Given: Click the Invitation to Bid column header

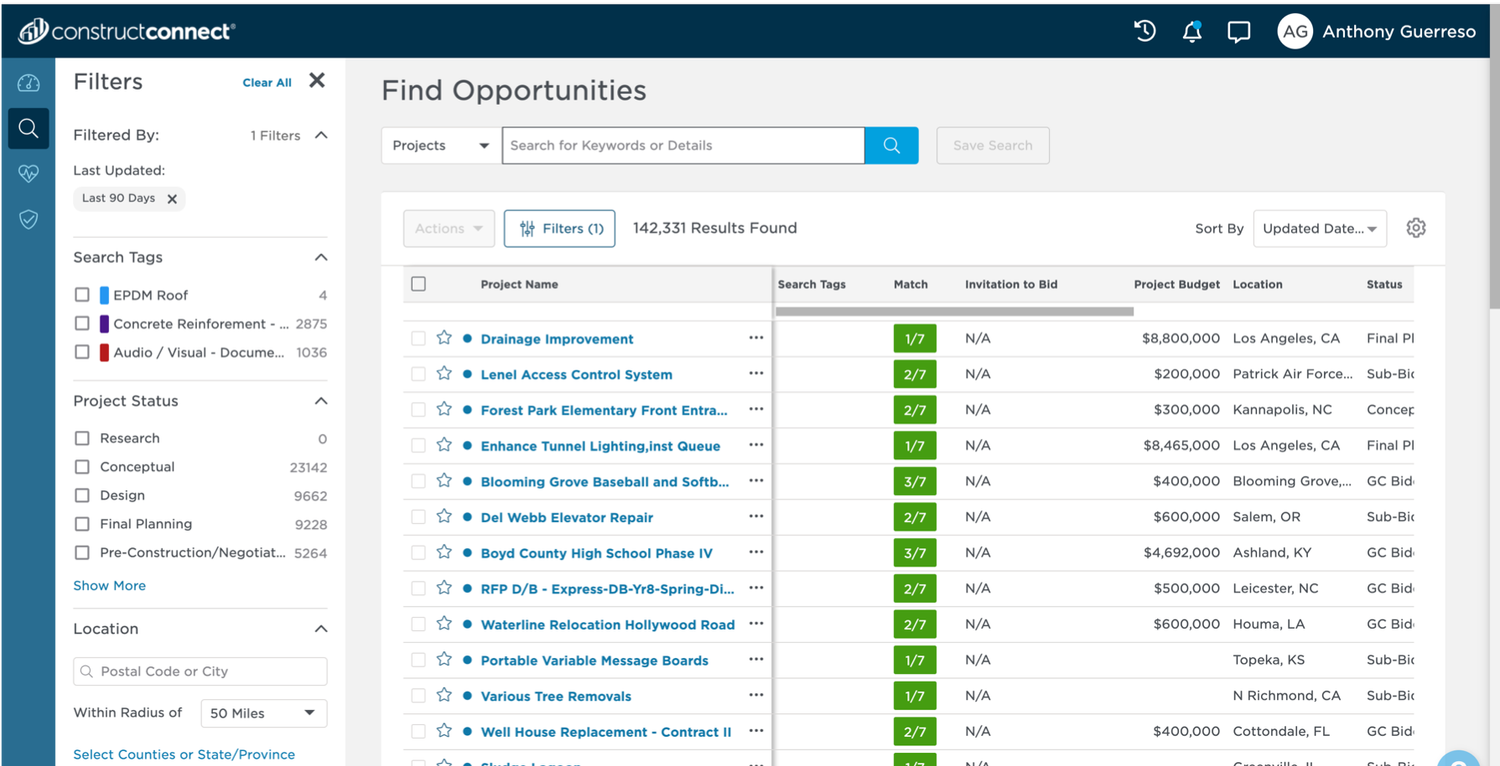Looking at the screenshot, I should (x=1011, y=284).
